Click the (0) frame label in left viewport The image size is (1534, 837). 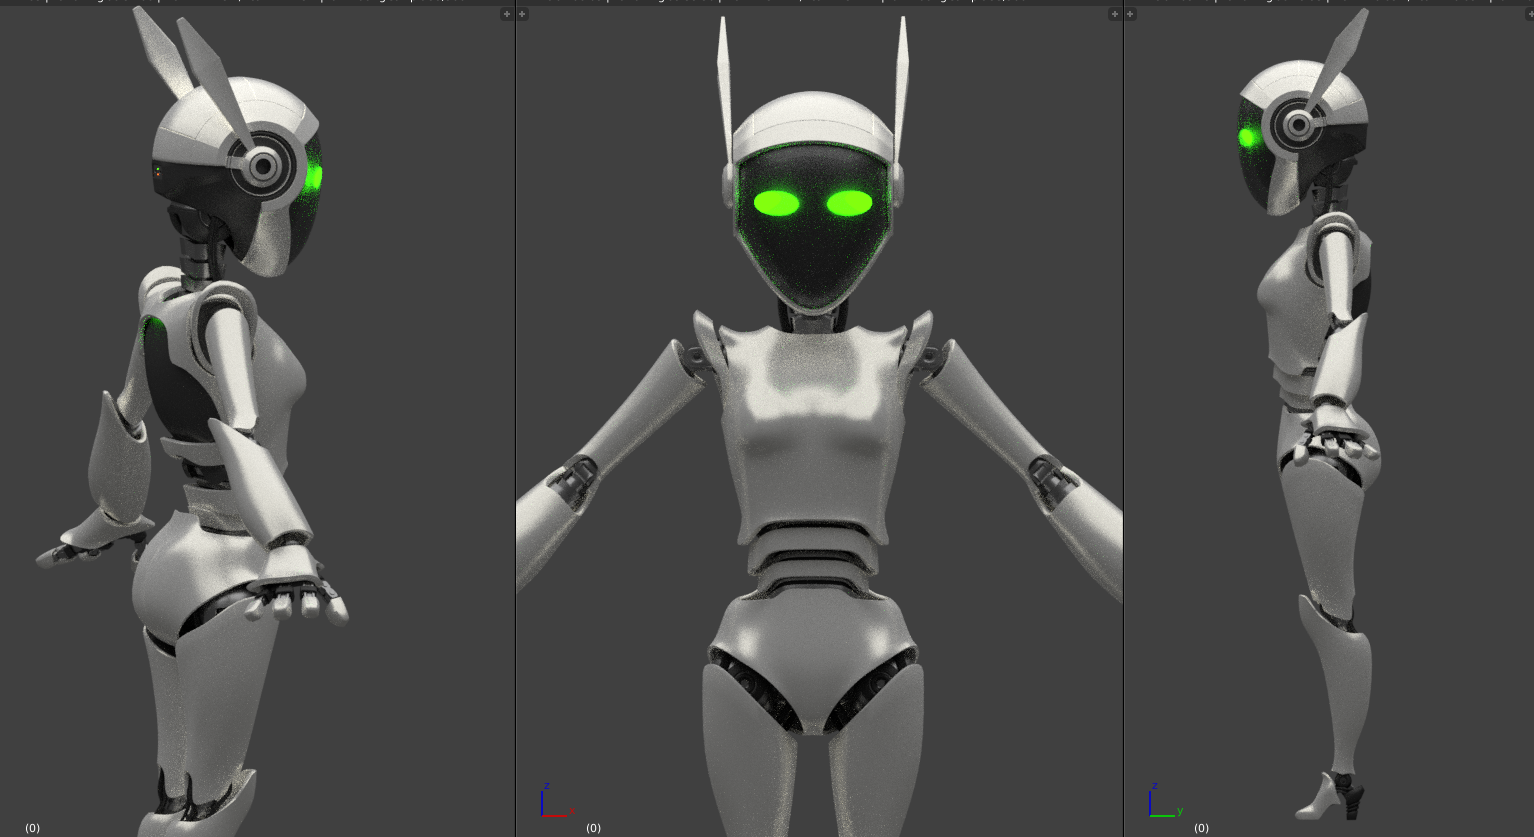[33, 828]
